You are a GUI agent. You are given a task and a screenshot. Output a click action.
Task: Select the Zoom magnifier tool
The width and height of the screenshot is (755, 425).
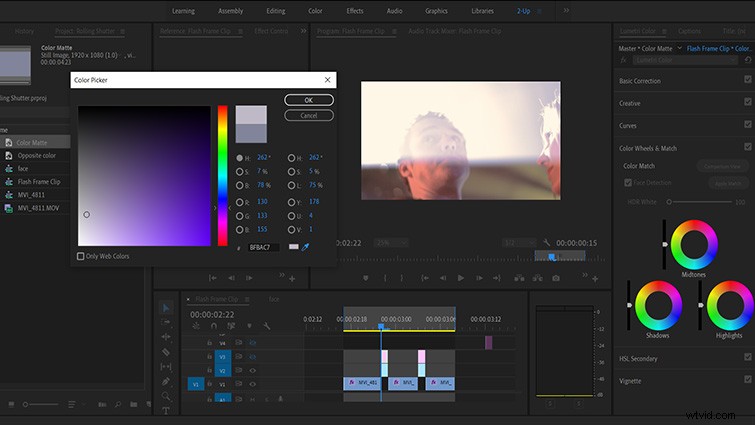[x=166, y=396]
